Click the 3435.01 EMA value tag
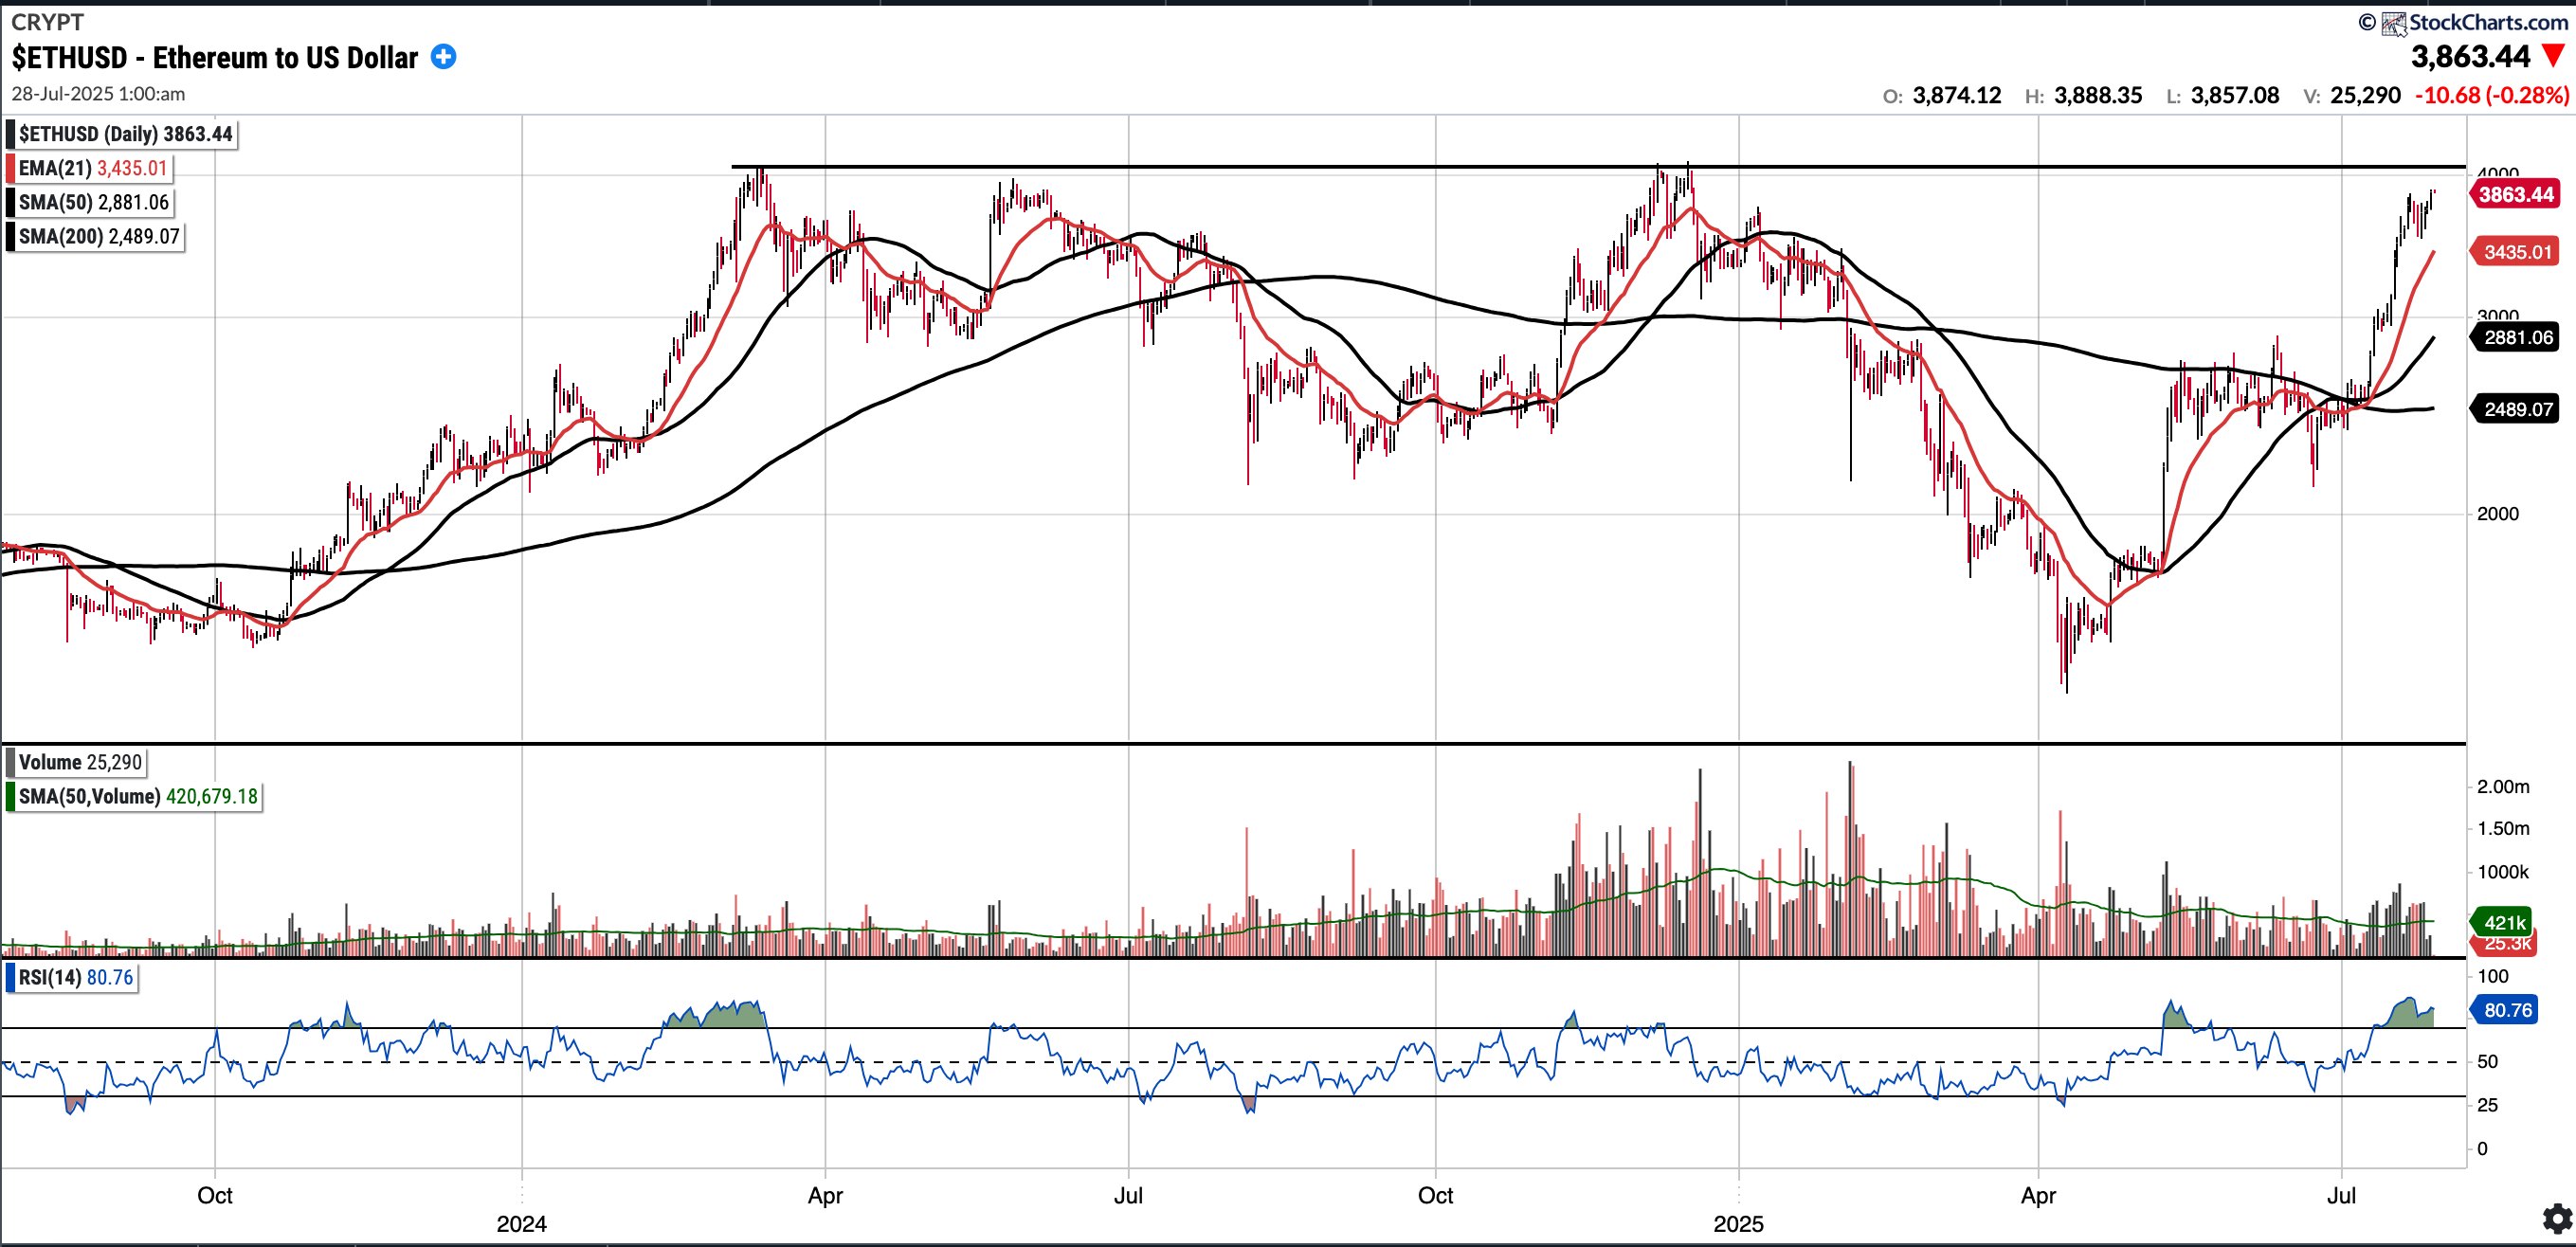Screen dimensions: 2576x1247 [2515, 252]
